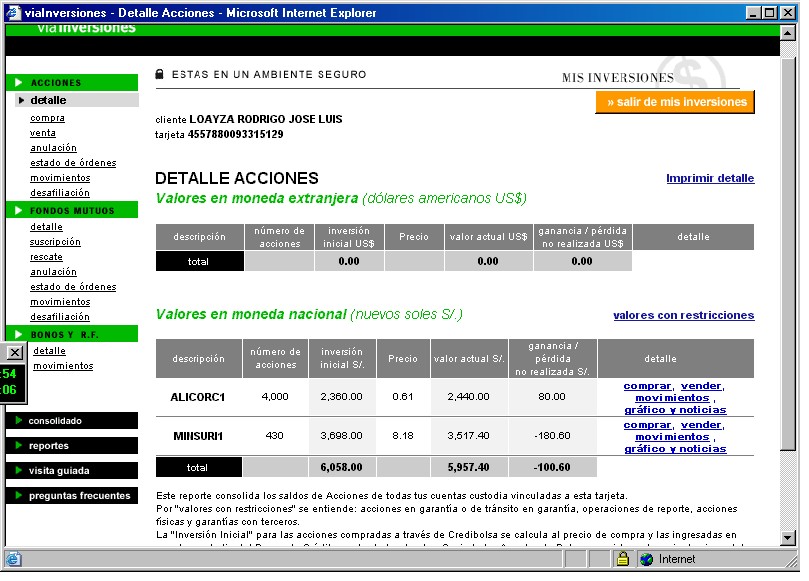Click the '8.18' price cell for MINSURI1
Screen dimensions: 809x581
pos(402,435)
